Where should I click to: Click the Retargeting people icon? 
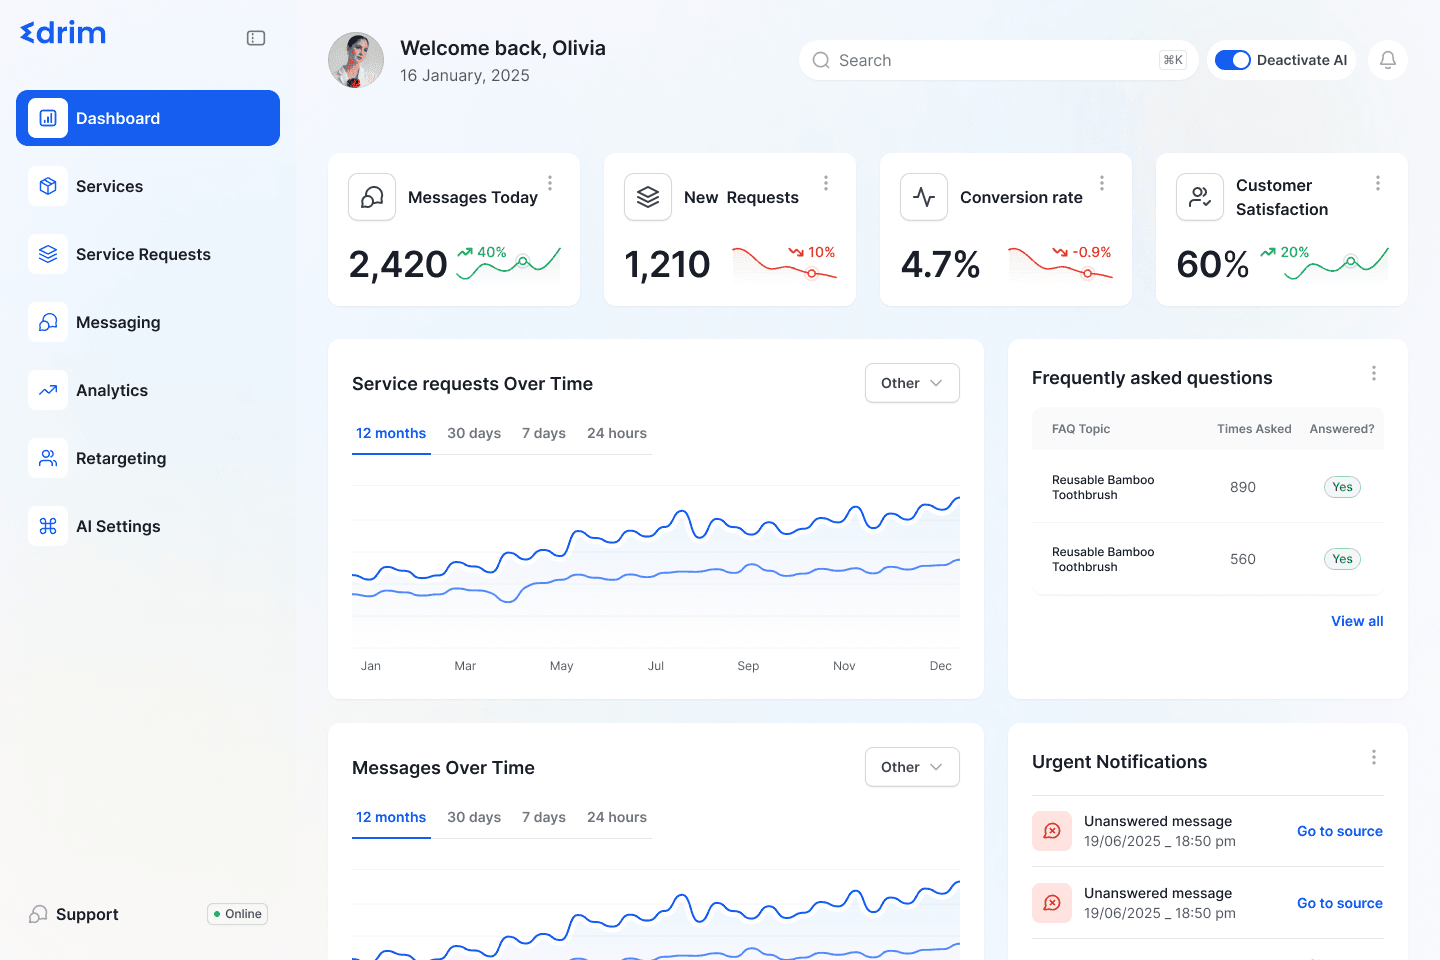click(48, 458)
